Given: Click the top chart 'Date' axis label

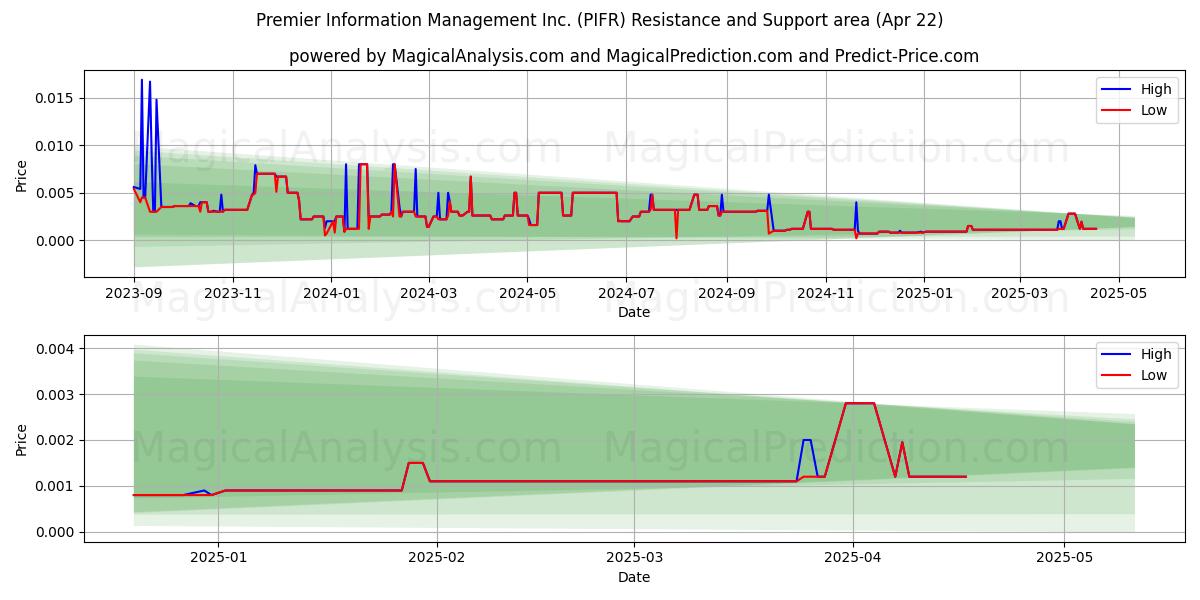Looking at the screenshot, I should (x=634, y=312).
